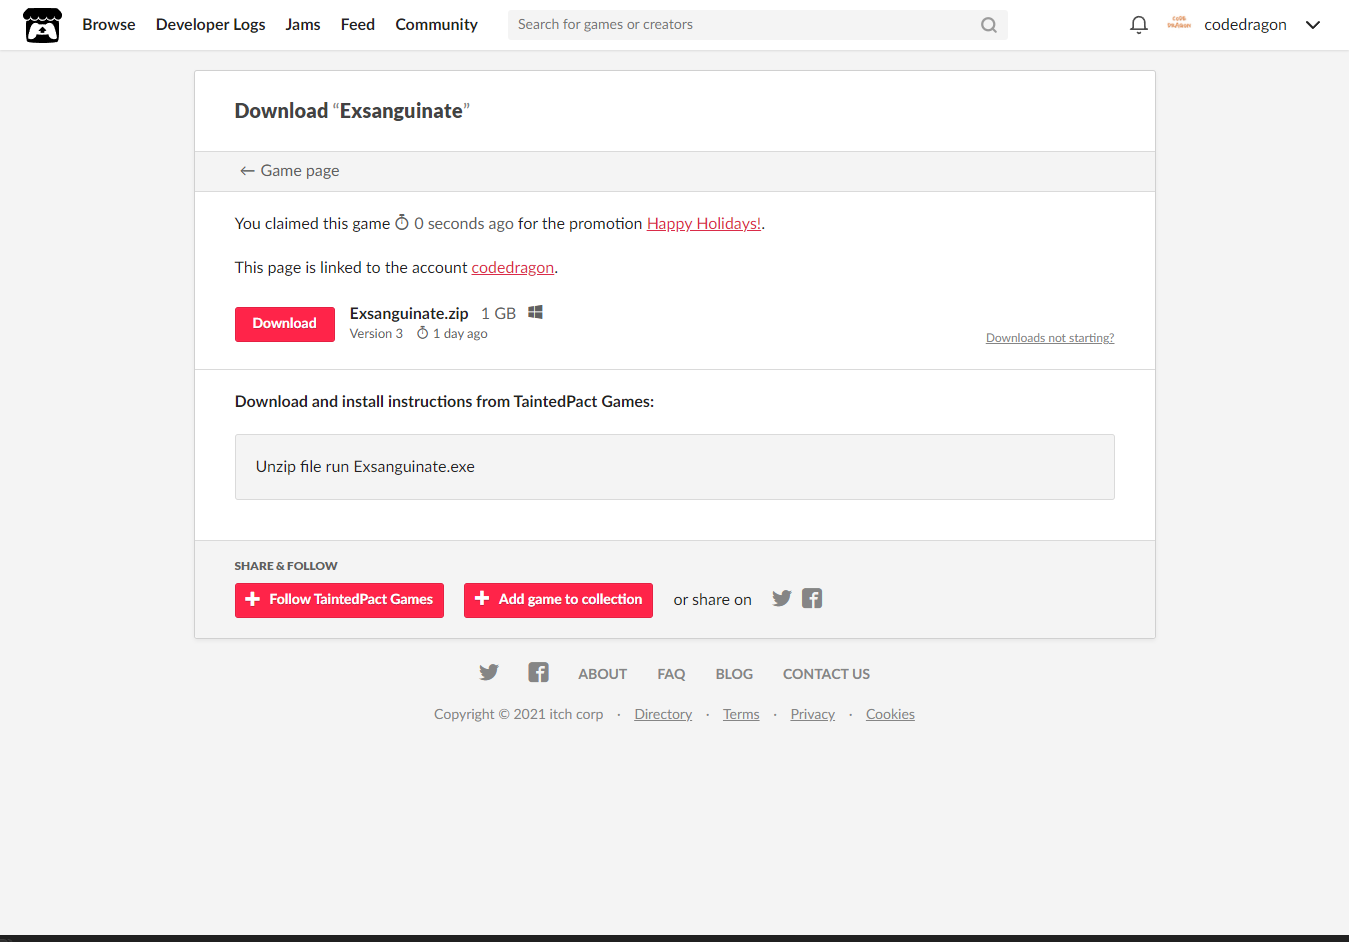The image size is (1349, 942).
Task: Download Exsanguinate.zip
Action: (285, 324)
